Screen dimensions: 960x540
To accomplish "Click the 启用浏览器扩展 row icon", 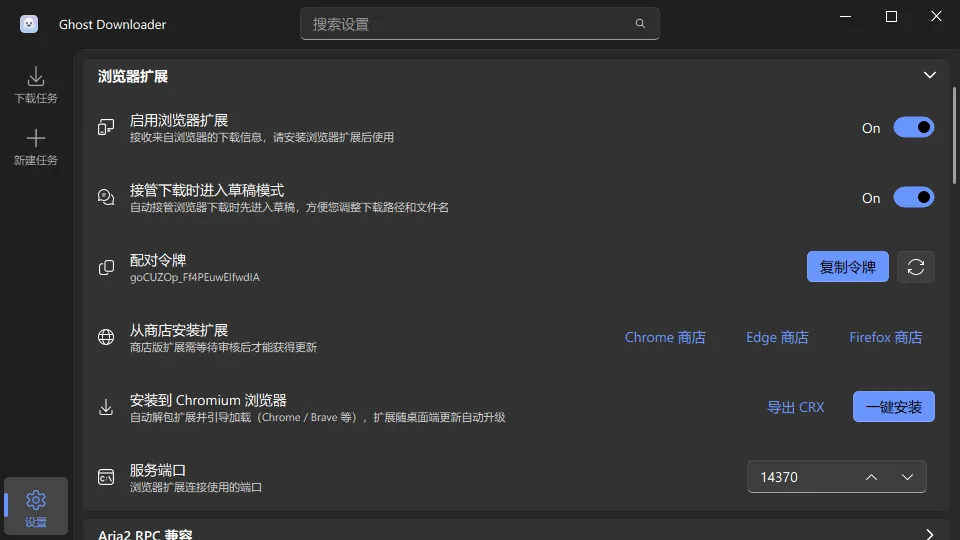I will (106, 127).
